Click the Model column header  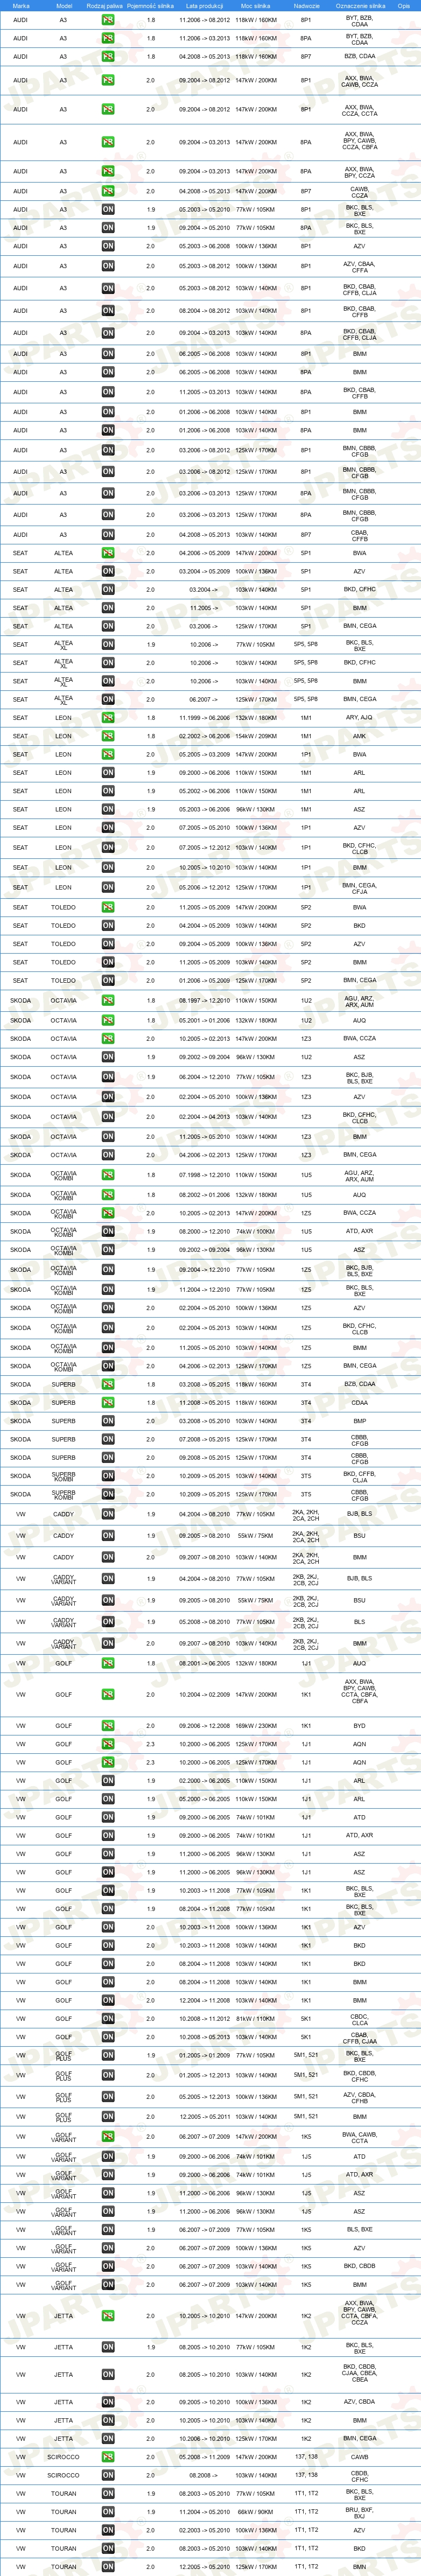(64, 5)
